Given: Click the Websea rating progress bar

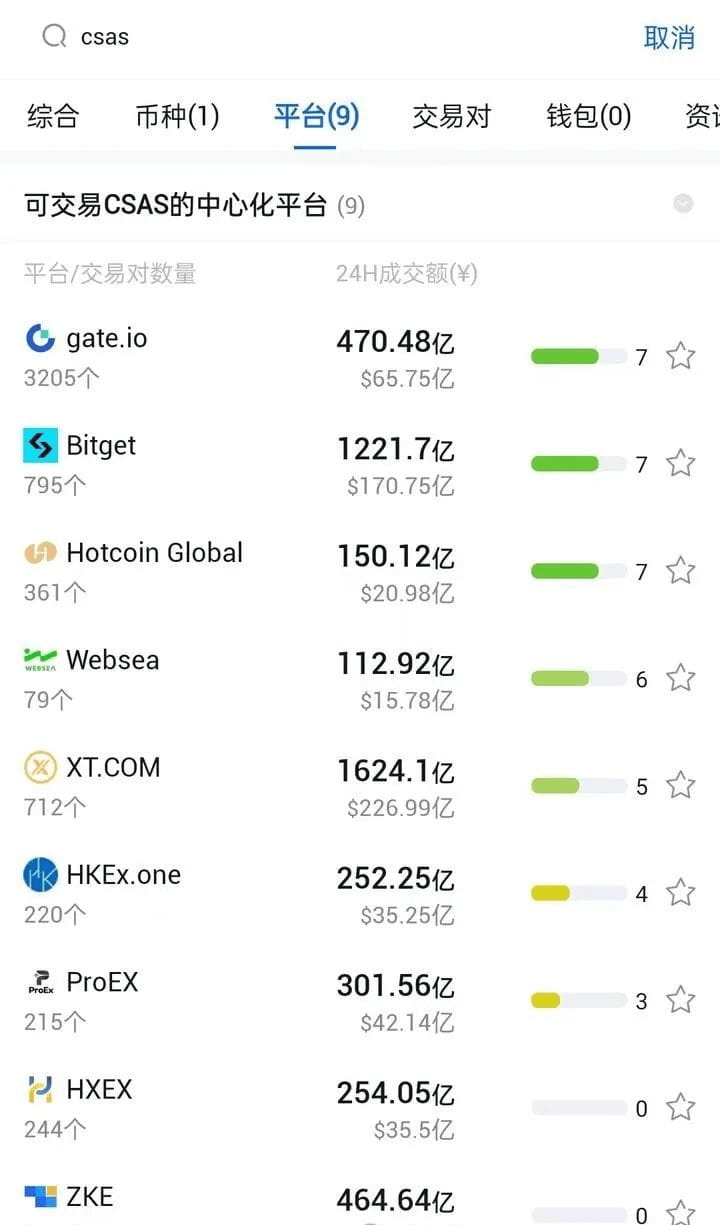Looking at the screenshot, I should (x=578, y=679).
